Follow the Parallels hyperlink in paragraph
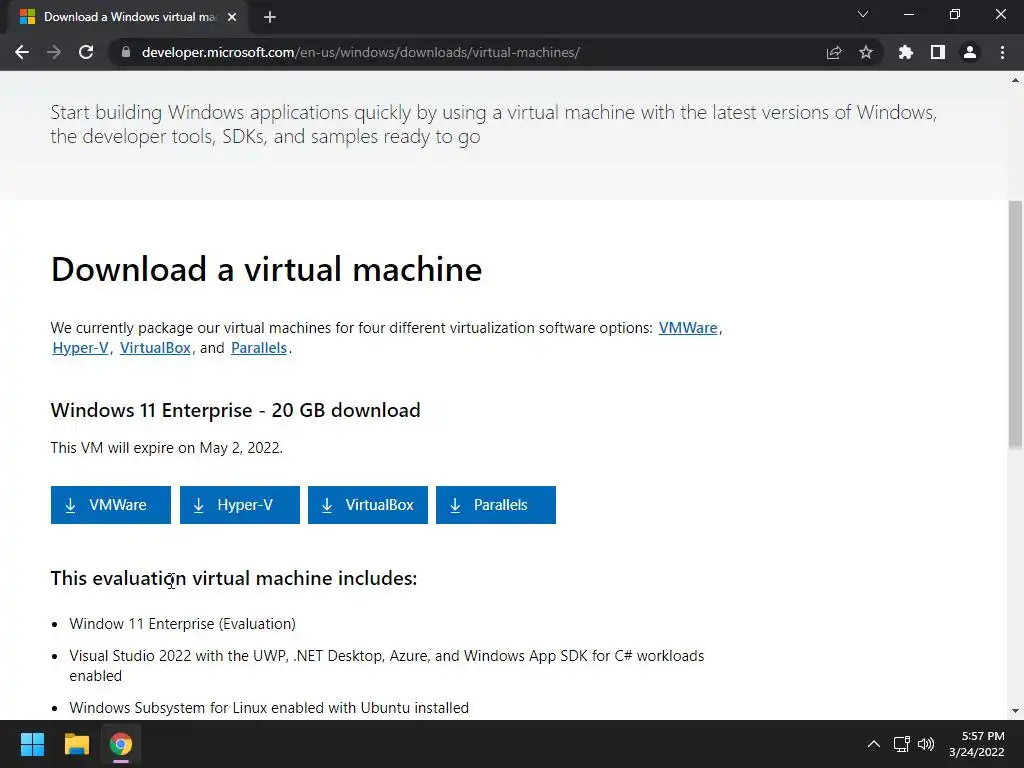The width and height of the screenshot is (1024, 768). (x=259, y=348)
